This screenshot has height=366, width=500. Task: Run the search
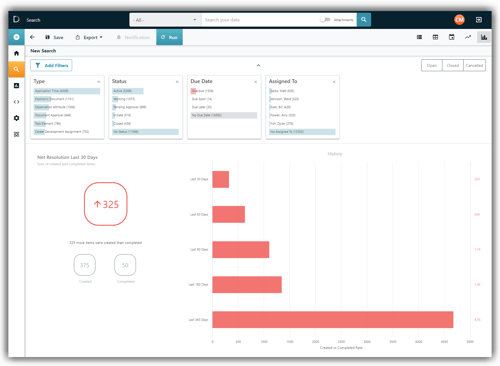click(x=169, y=37)
